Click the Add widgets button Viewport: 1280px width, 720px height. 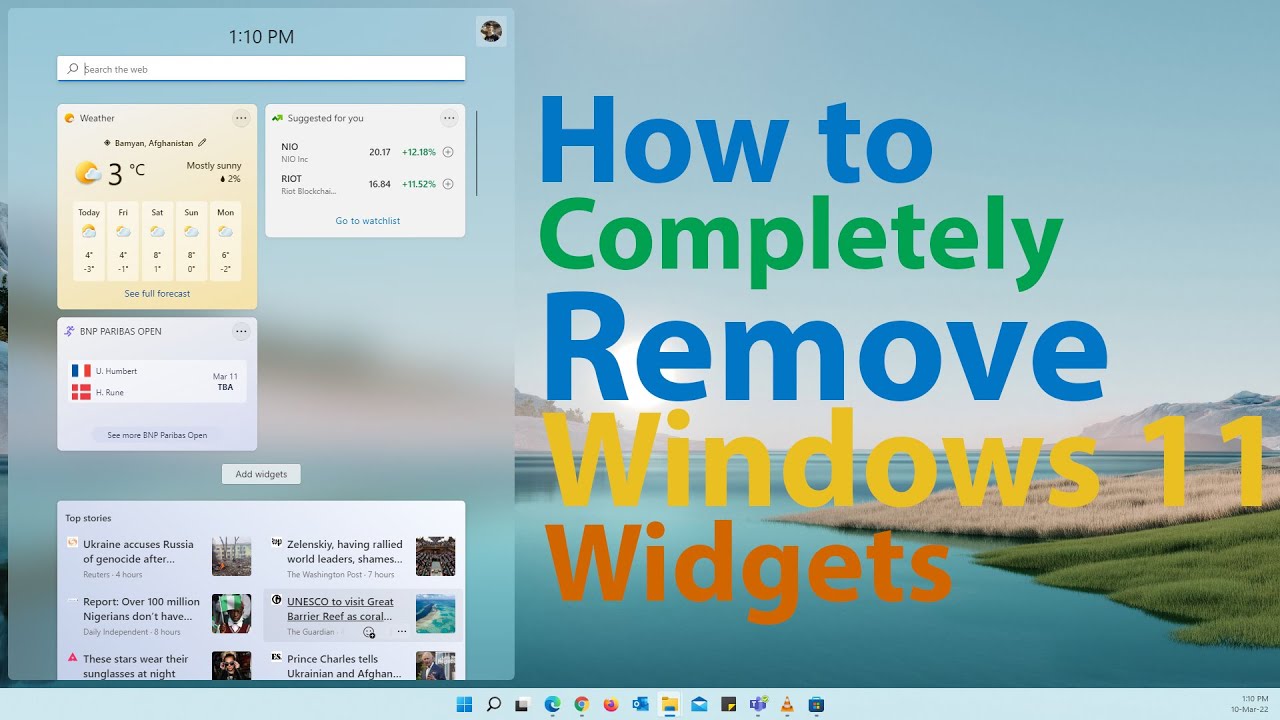click(261, 474)
